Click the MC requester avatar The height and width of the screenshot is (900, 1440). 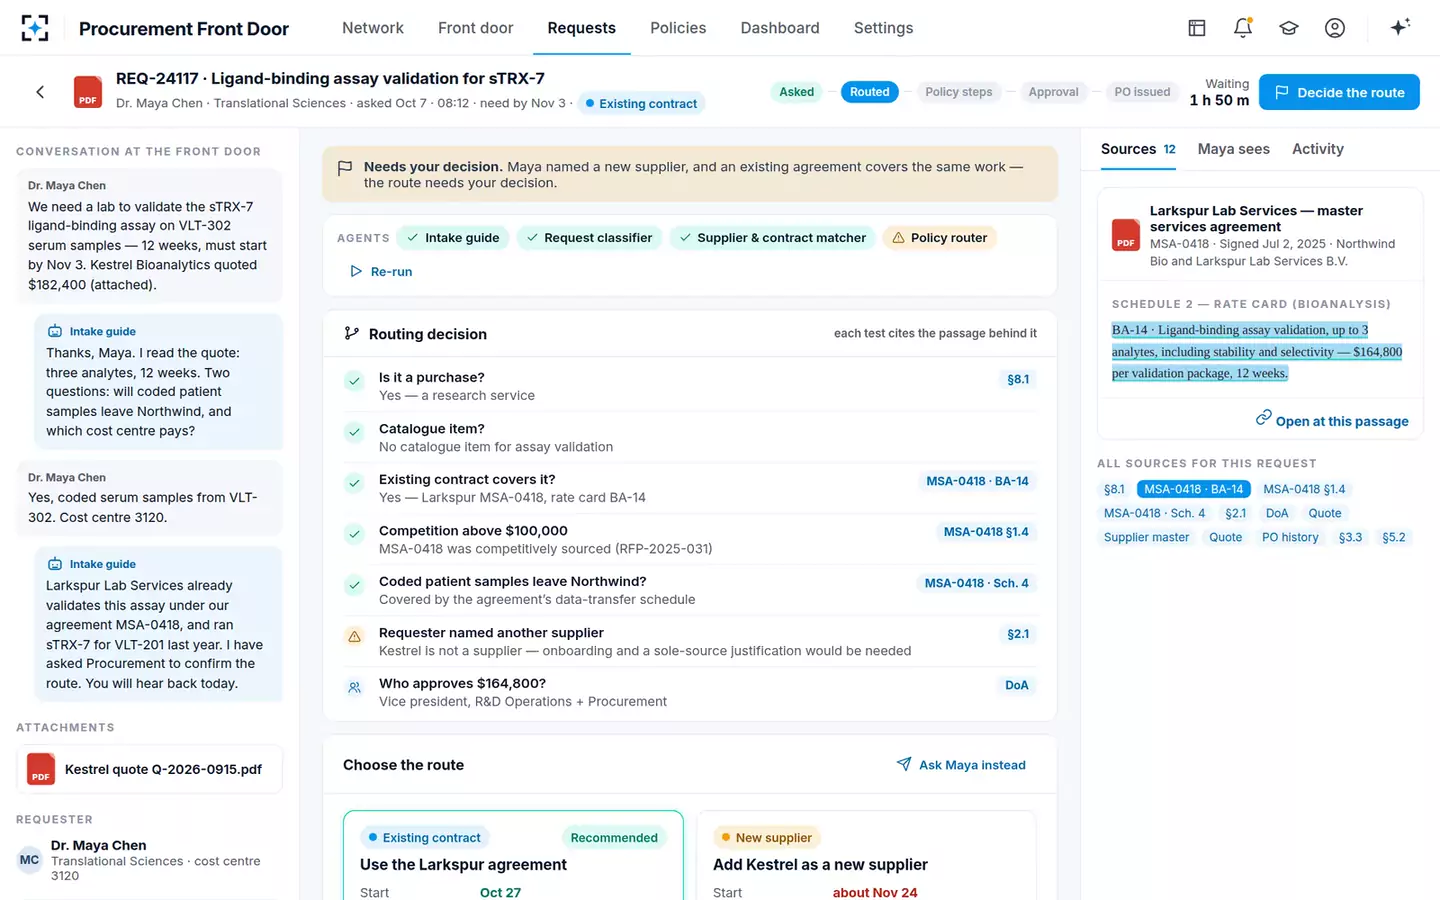(30, 860)
